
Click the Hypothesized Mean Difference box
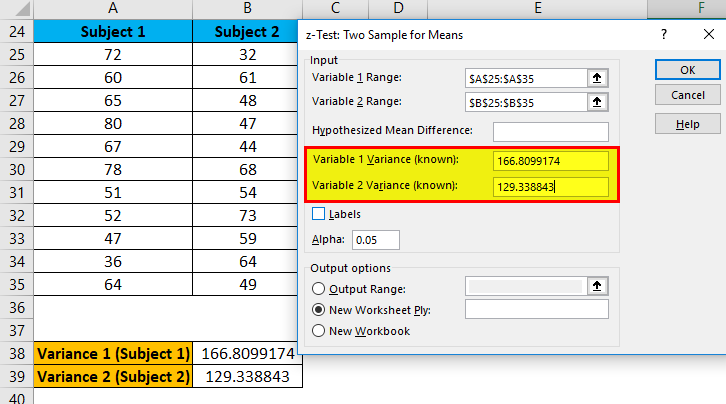(551, 132)
